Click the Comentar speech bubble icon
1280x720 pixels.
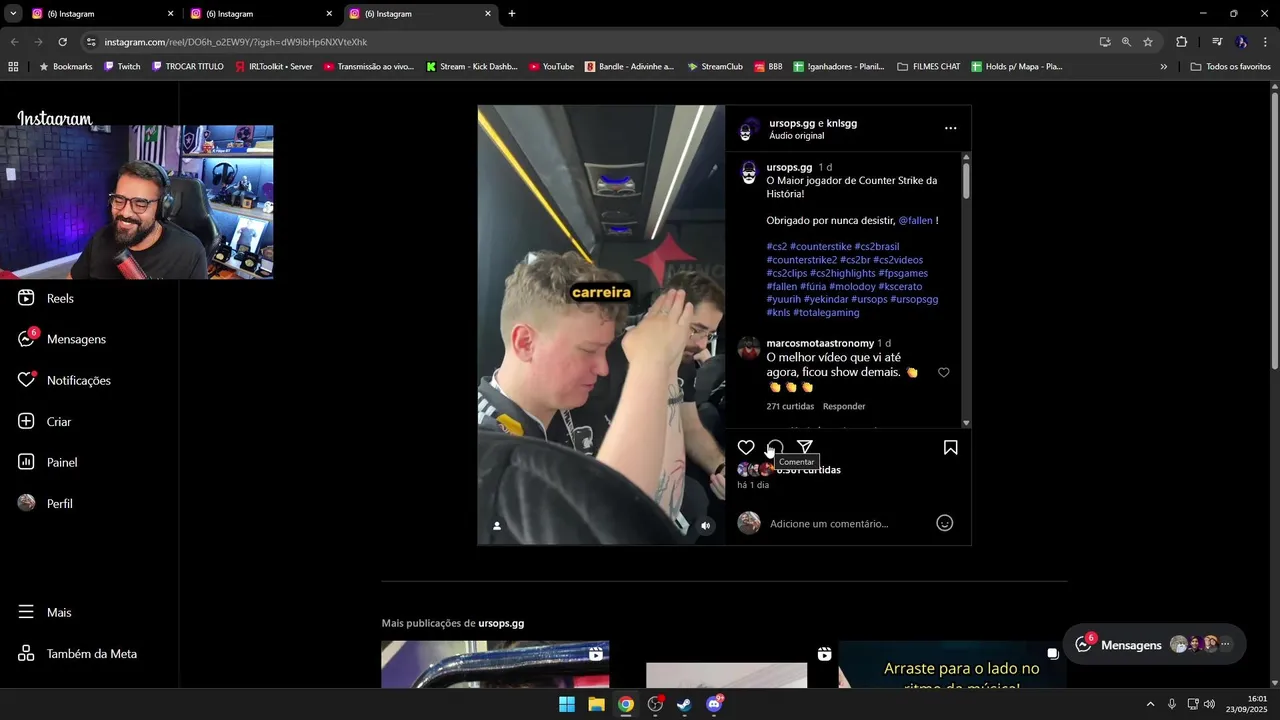[775, 447]
